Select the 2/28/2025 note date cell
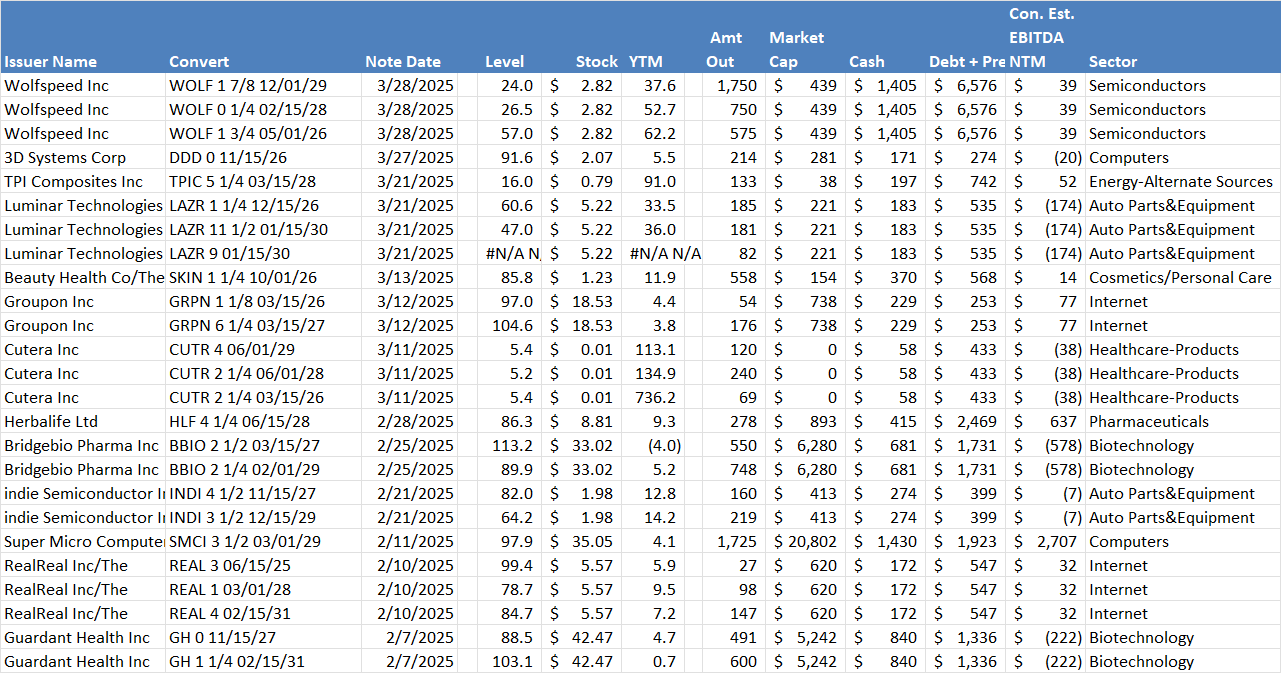 416,421
